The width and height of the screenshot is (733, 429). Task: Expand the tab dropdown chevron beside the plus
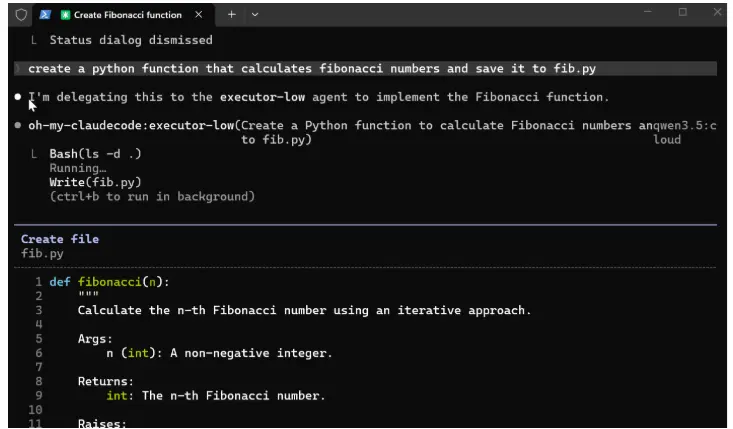pyautogui.click(x=255, y=15)
